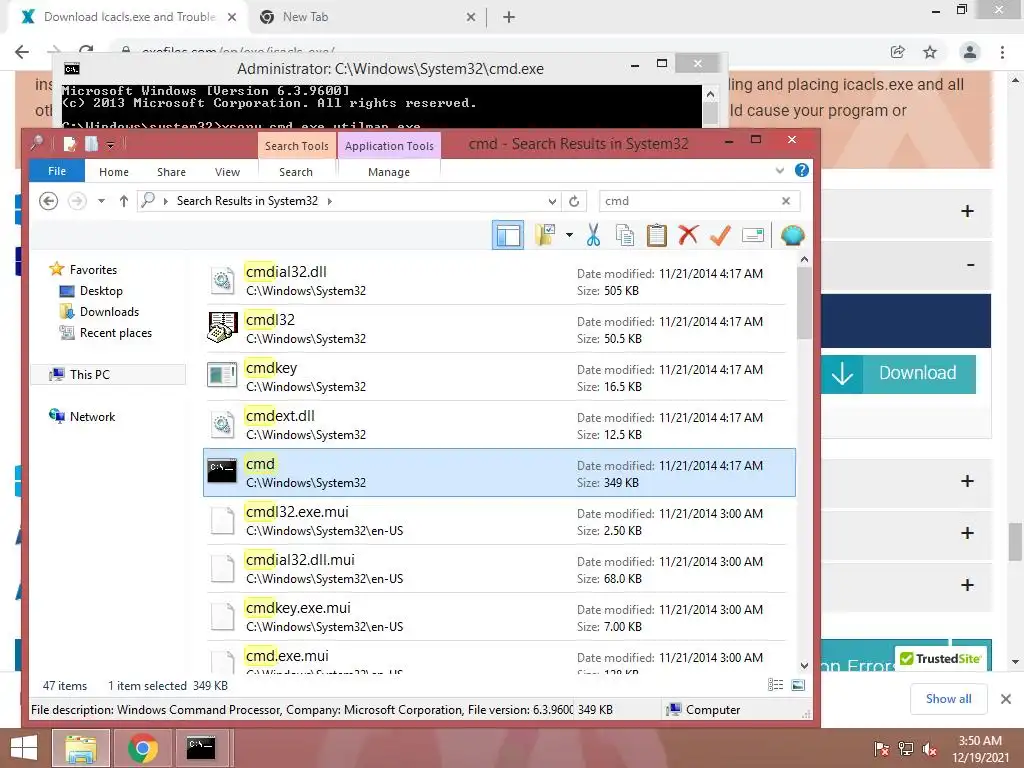Viewport: 1024px width, 768px height.
Task: Copy the selected file using copy icon
Action: pyautogui.click(x=624, y=235)
